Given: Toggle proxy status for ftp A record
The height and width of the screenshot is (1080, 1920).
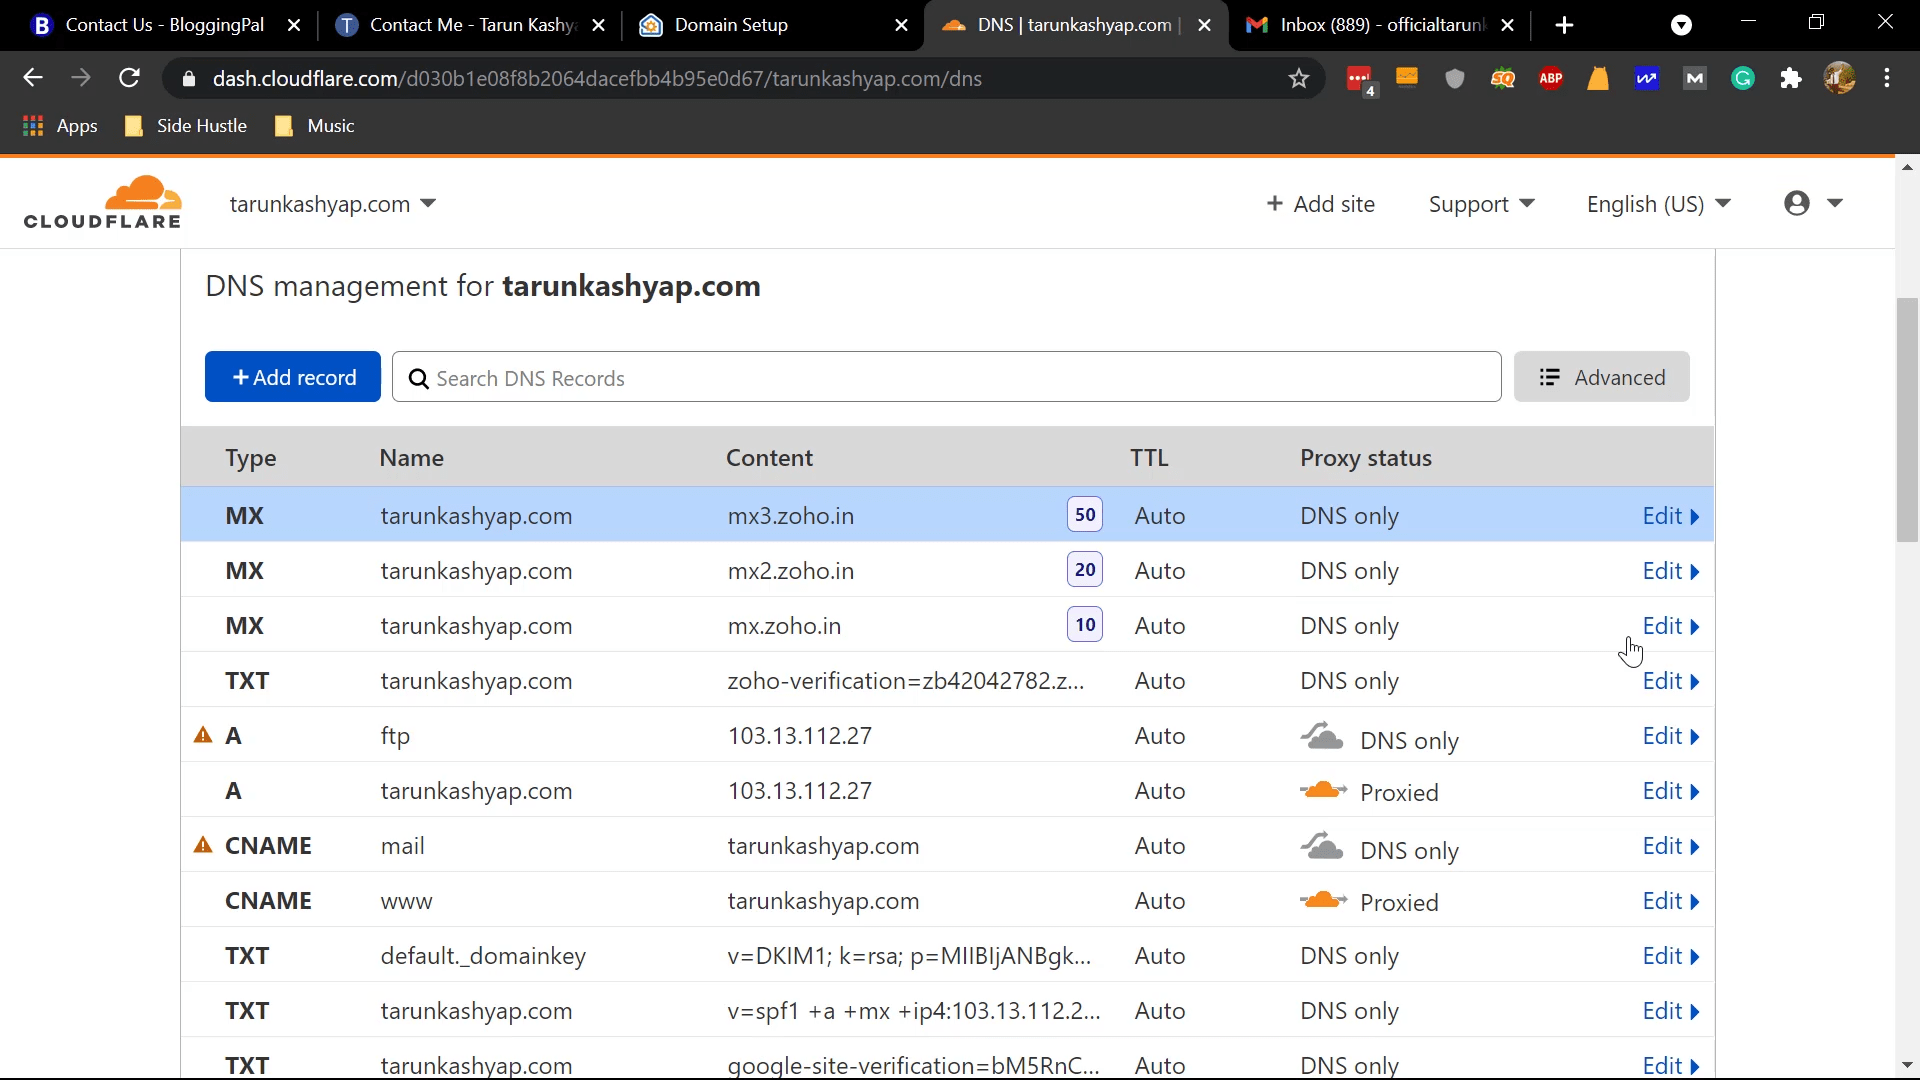Looking at the screenshot, I should click(x=1324, y=736).
